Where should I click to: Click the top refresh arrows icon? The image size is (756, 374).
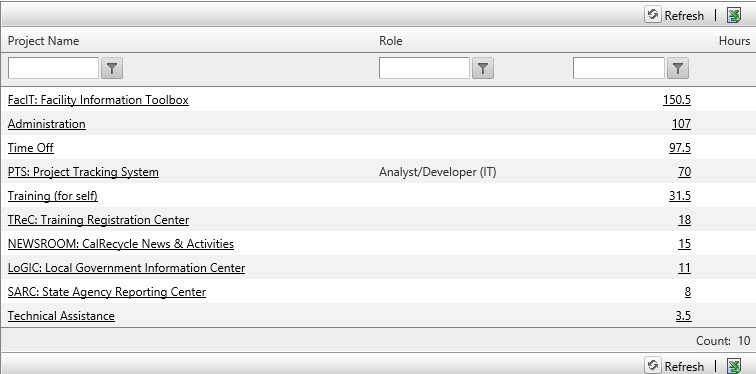pyautogui.click(x=652, y=15)
